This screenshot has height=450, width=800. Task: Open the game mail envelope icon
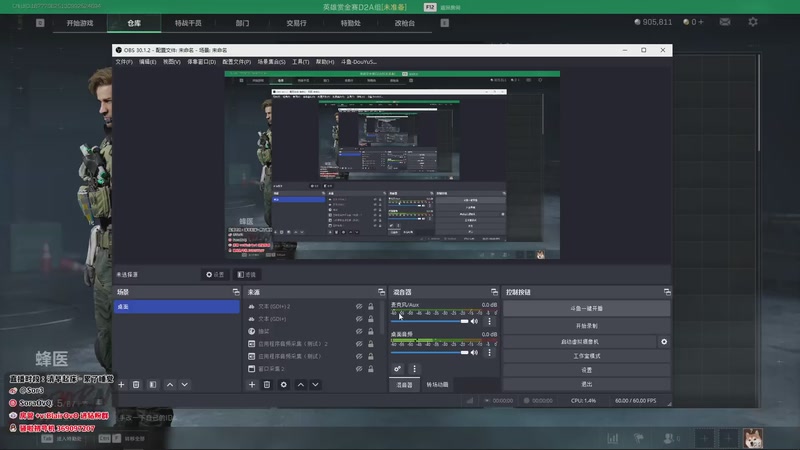724,22
